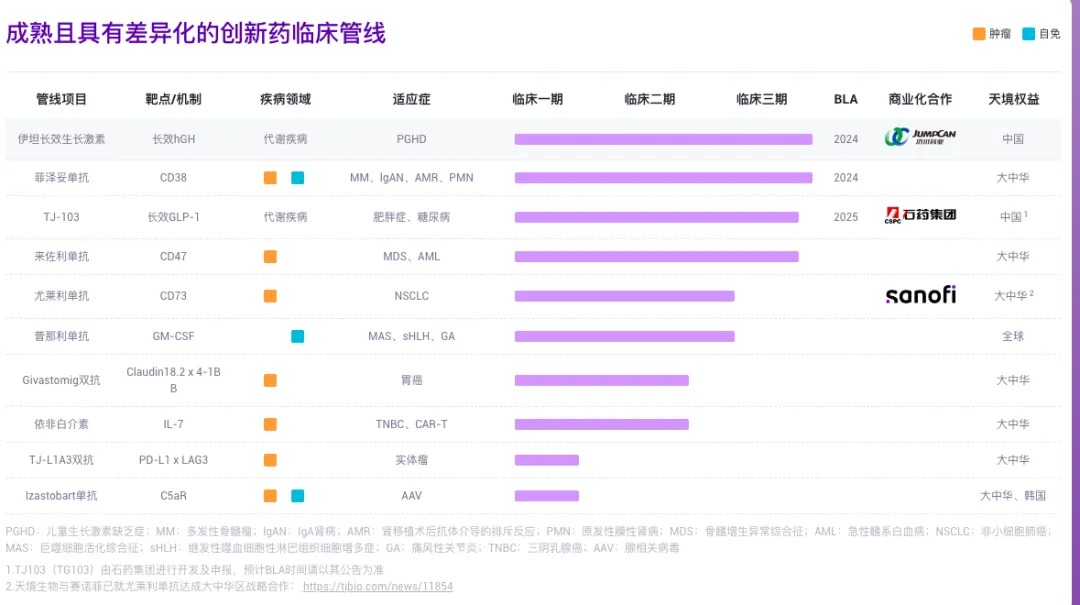Click the orange square in Izastobart单抗 row
This screenshot has width=1080, height=605.
pyautogui.click(x=270, y=496)
